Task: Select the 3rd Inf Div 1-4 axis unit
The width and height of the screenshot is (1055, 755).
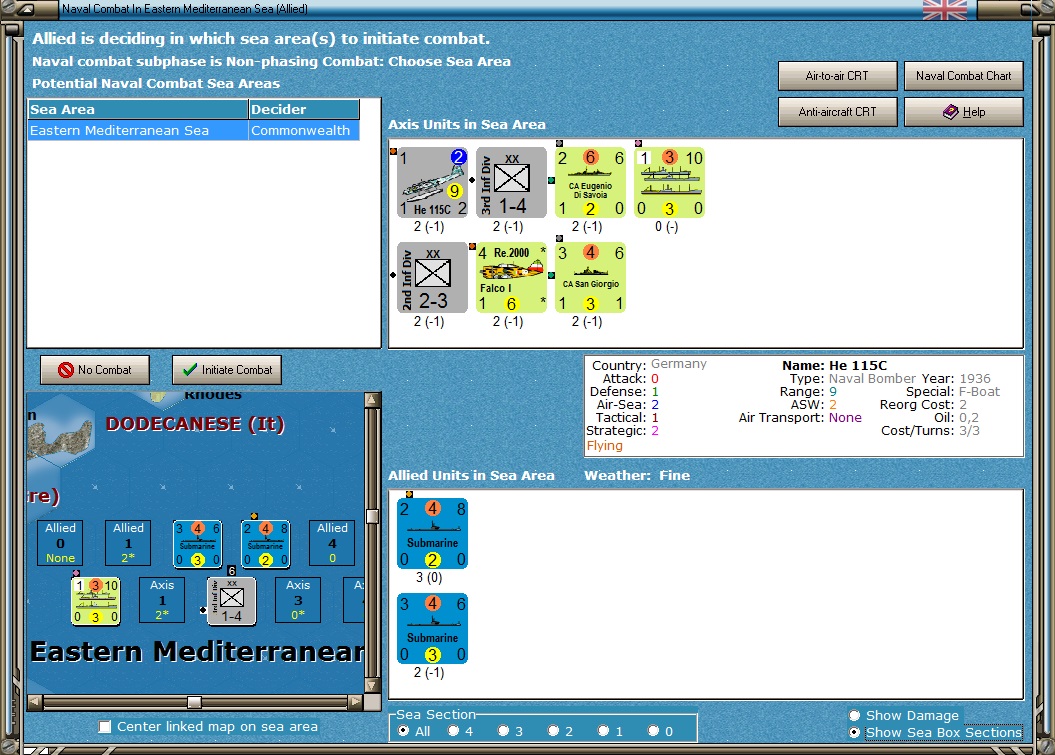Action: point(511,182)
